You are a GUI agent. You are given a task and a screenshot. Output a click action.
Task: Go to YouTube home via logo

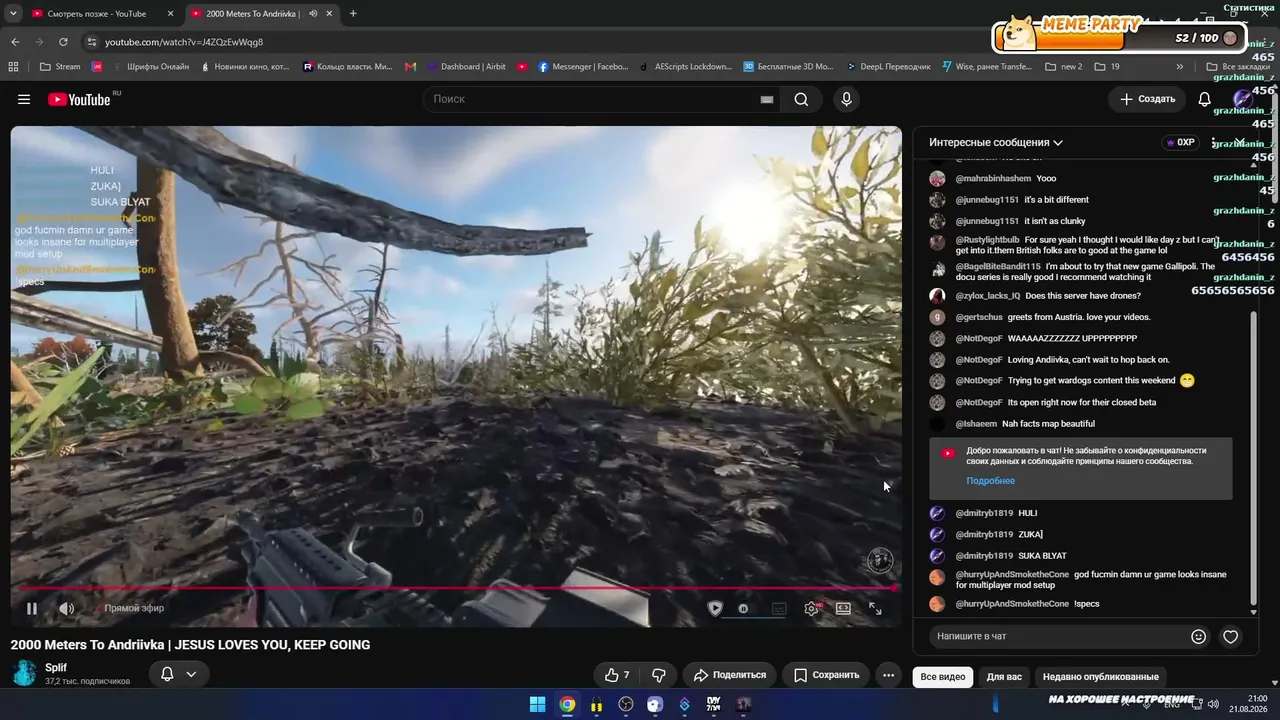(79, 99)
